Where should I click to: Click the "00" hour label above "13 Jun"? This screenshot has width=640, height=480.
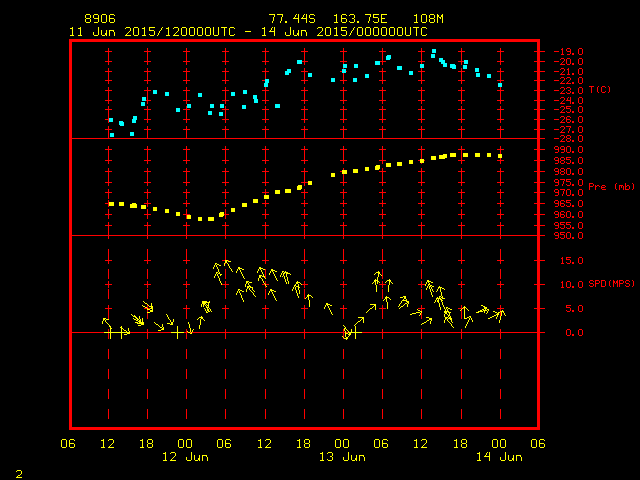click(x=342, y=444)
